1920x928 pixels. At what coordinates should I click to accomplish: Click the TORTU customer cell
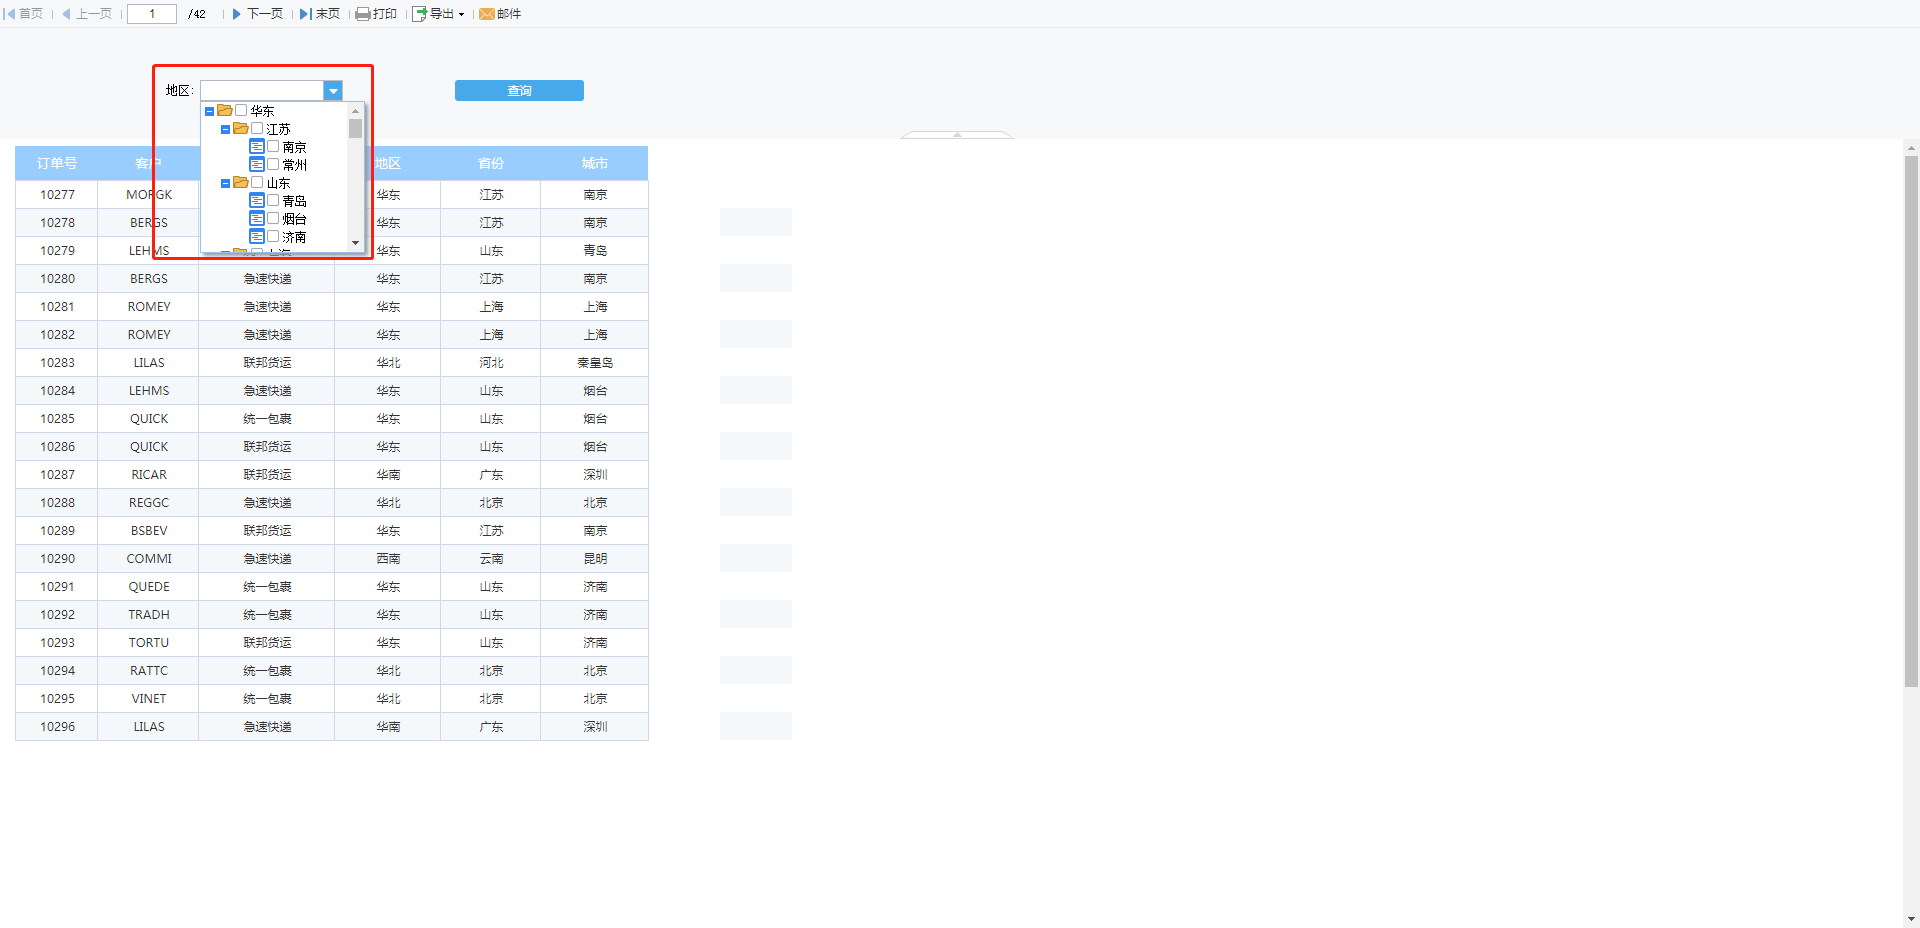(x=149, y=643)
